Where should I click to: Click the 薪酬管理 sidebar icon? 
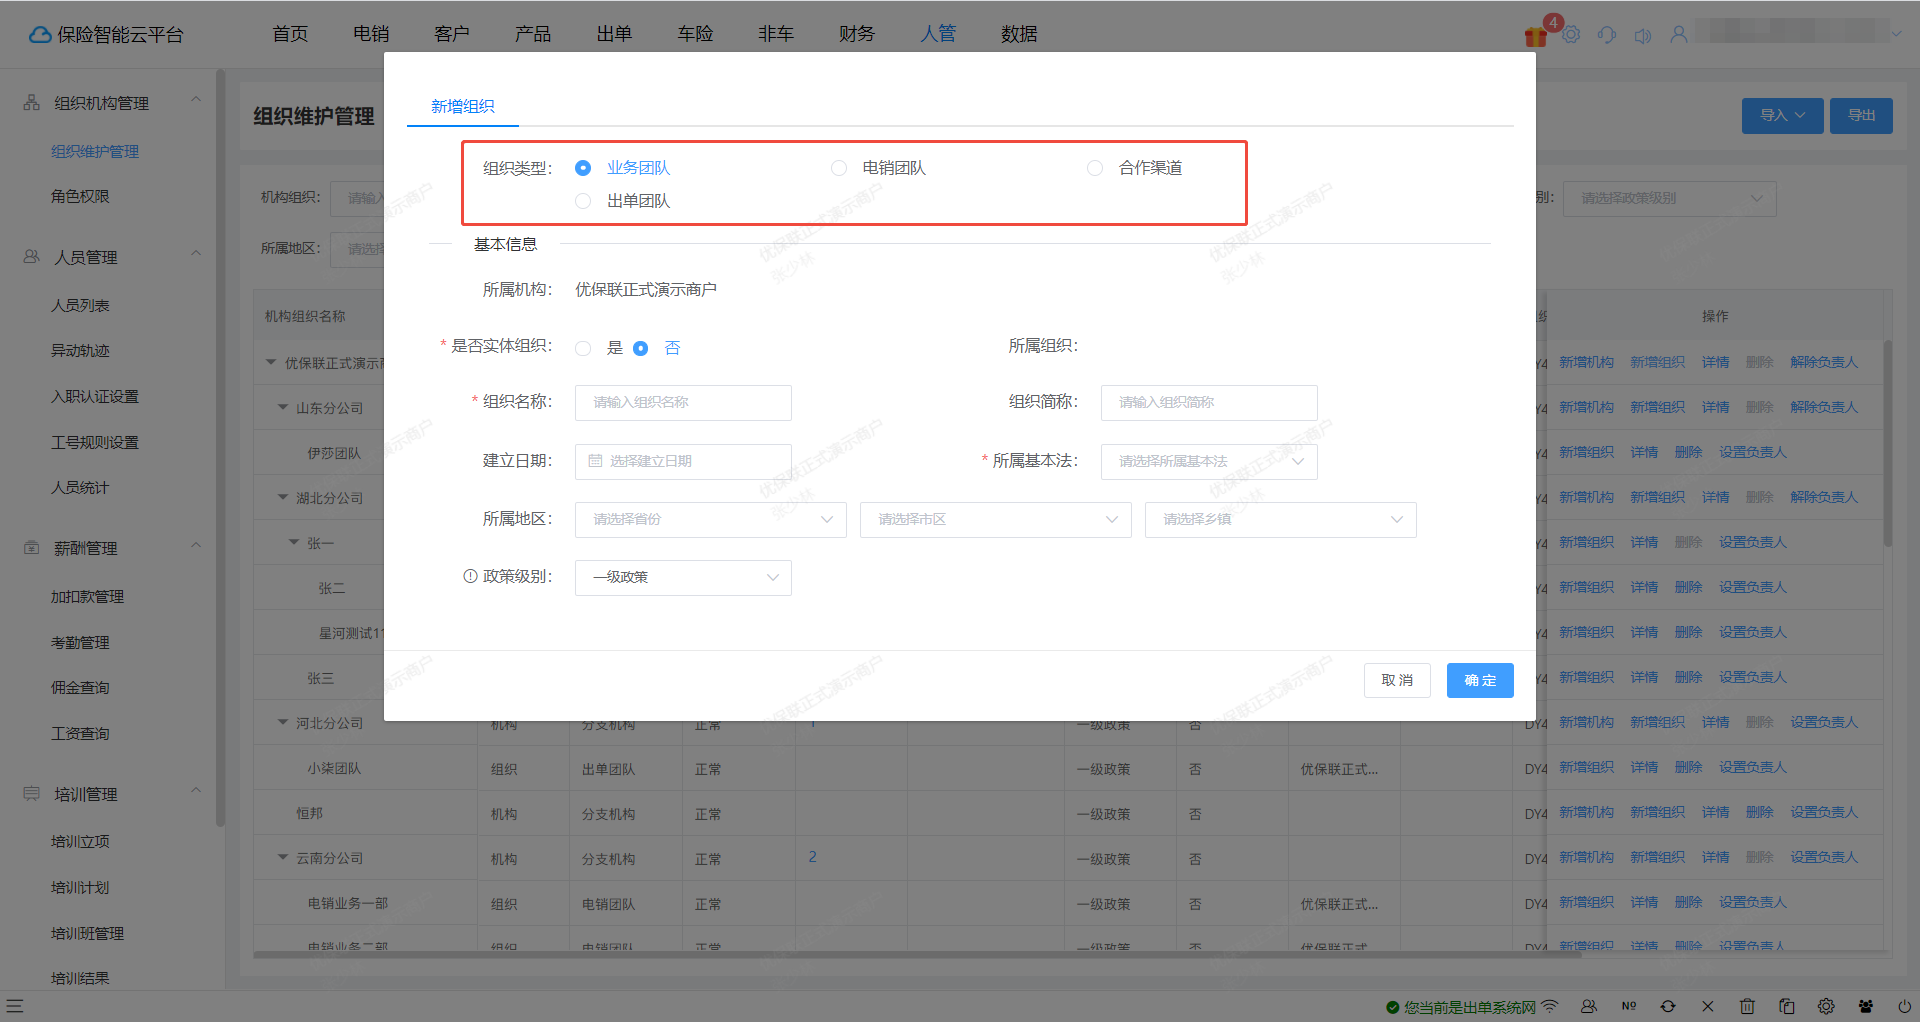(32, 548)
